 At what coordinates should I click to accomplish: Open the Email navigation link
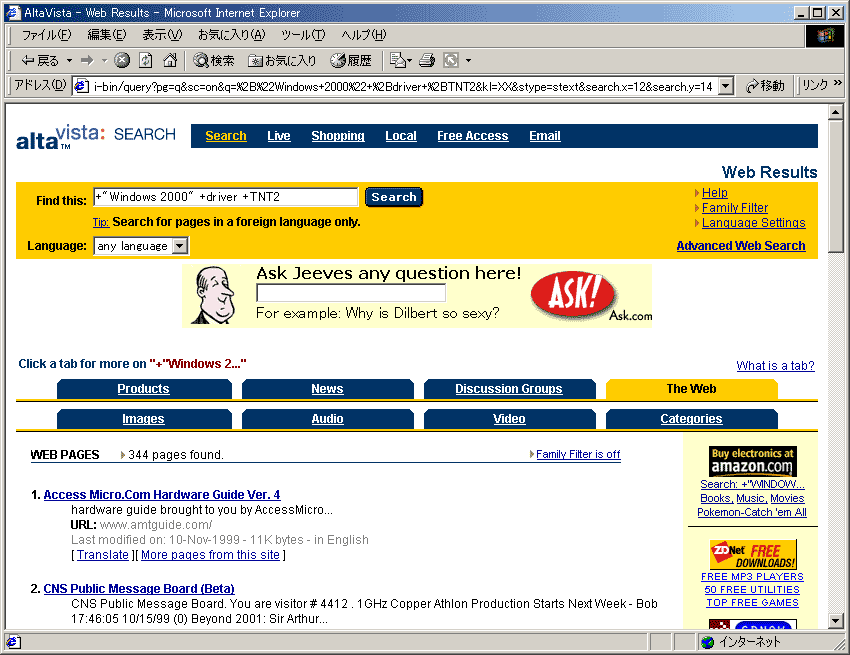pyautogui.click(x=545, y=136)
